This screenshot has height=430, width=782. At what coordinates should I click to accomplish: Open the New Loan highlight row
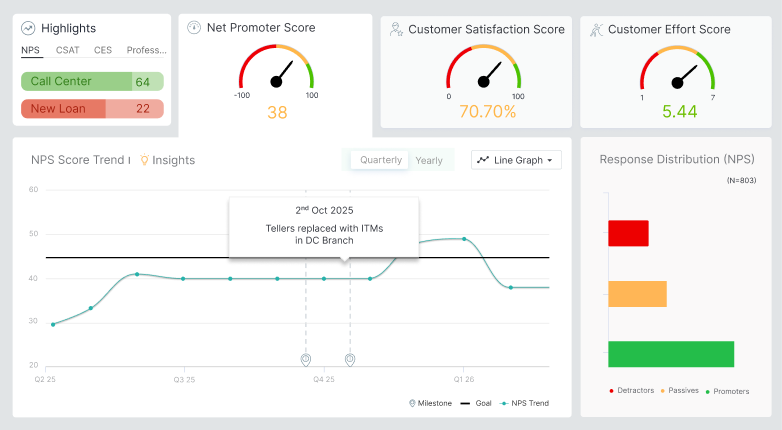(91, 108)
